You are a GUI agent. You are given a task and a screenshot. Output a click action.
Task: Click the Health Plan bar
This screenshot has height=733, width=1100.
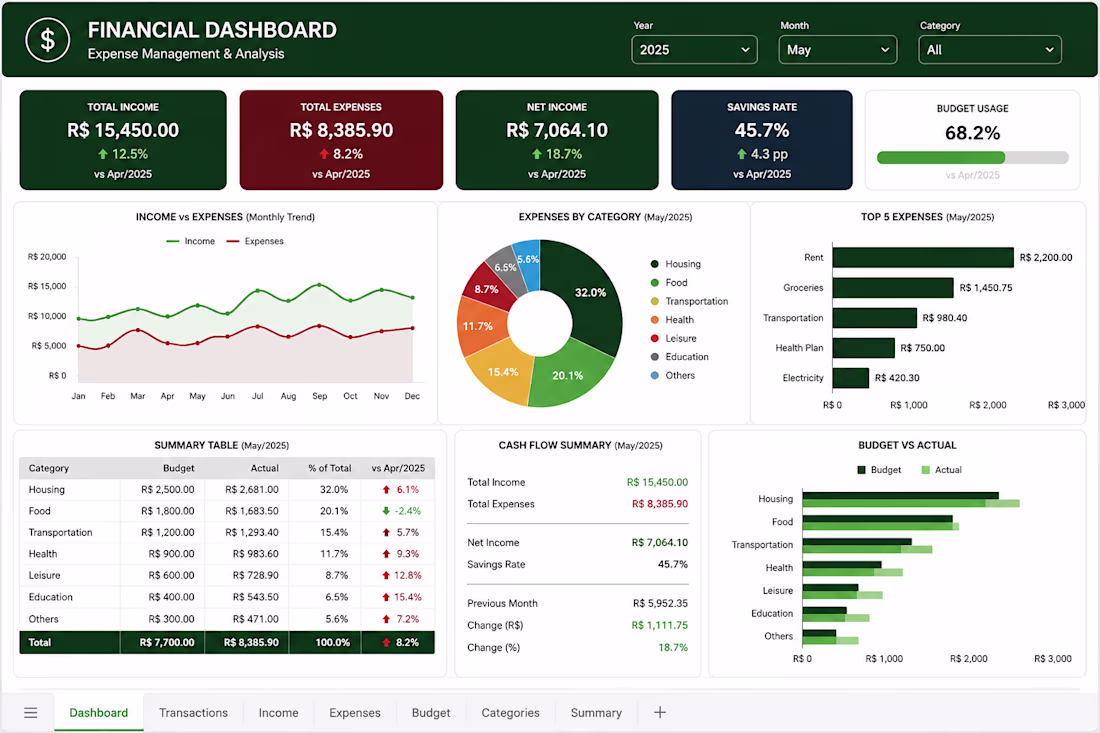[864, 348]
